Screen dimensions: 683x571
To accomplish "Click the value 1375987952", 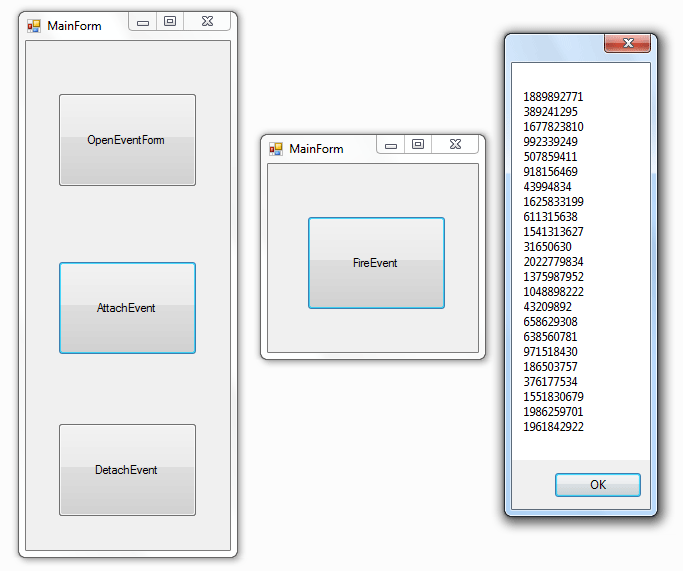I will click(x=553, y=277).
